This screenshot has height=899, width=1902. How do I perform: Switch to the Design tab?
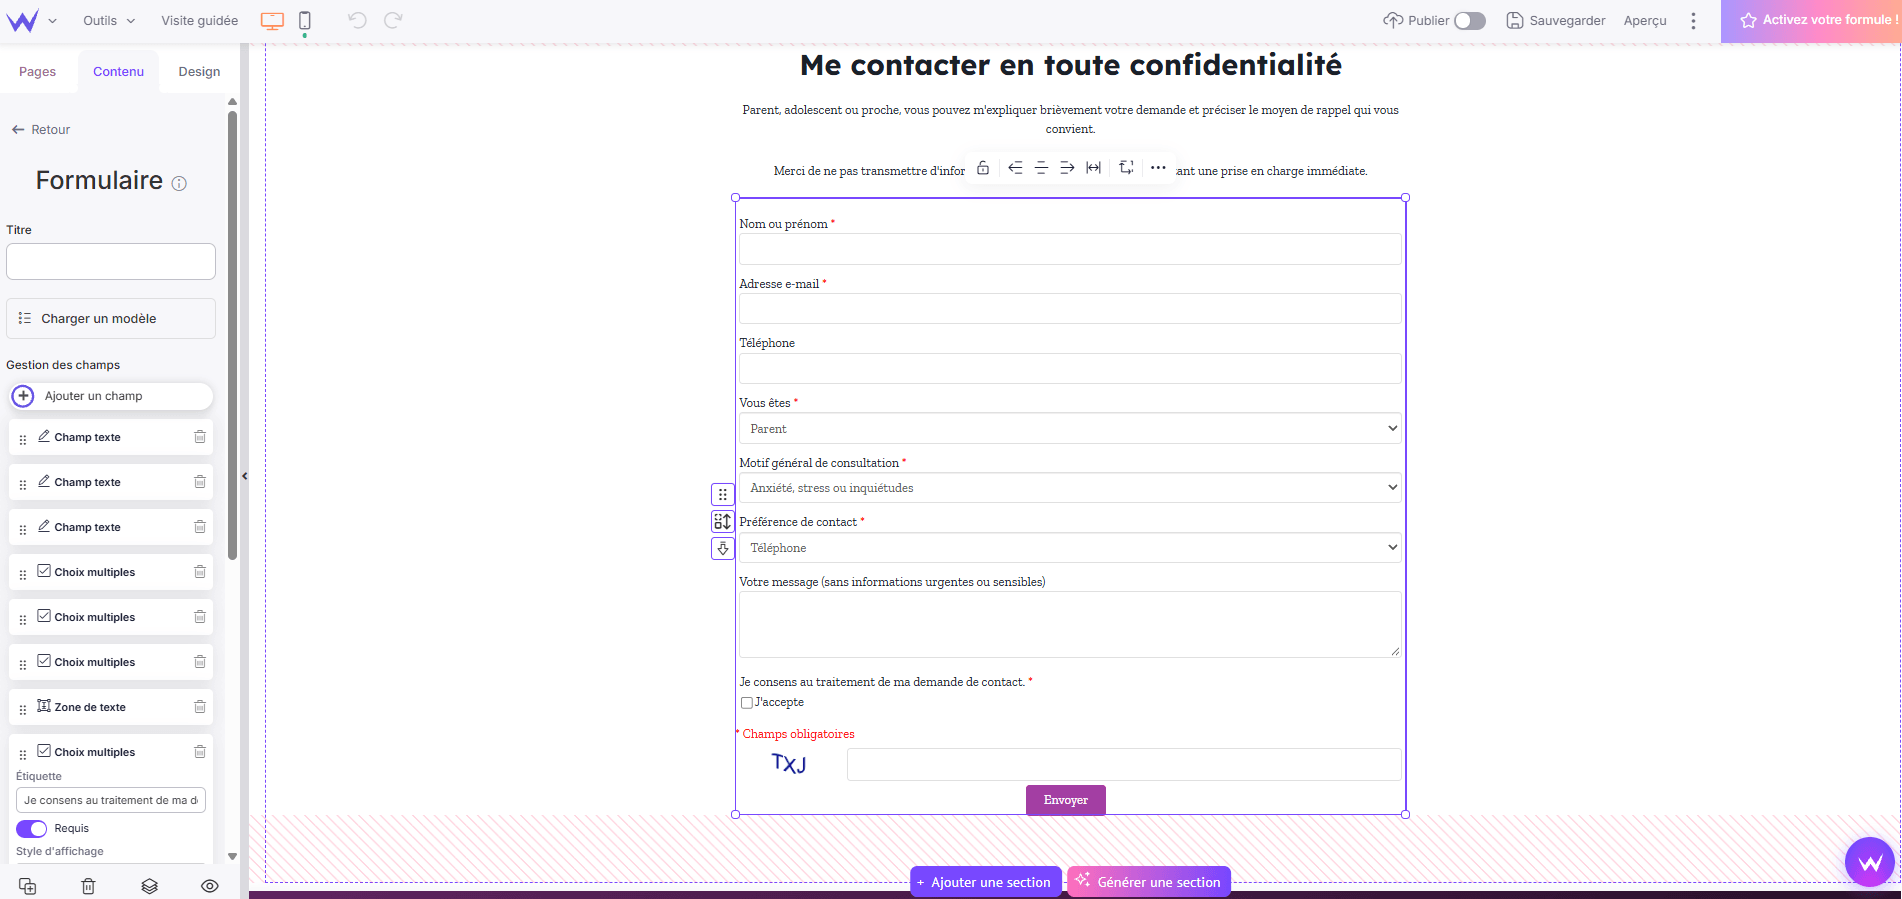199,72
